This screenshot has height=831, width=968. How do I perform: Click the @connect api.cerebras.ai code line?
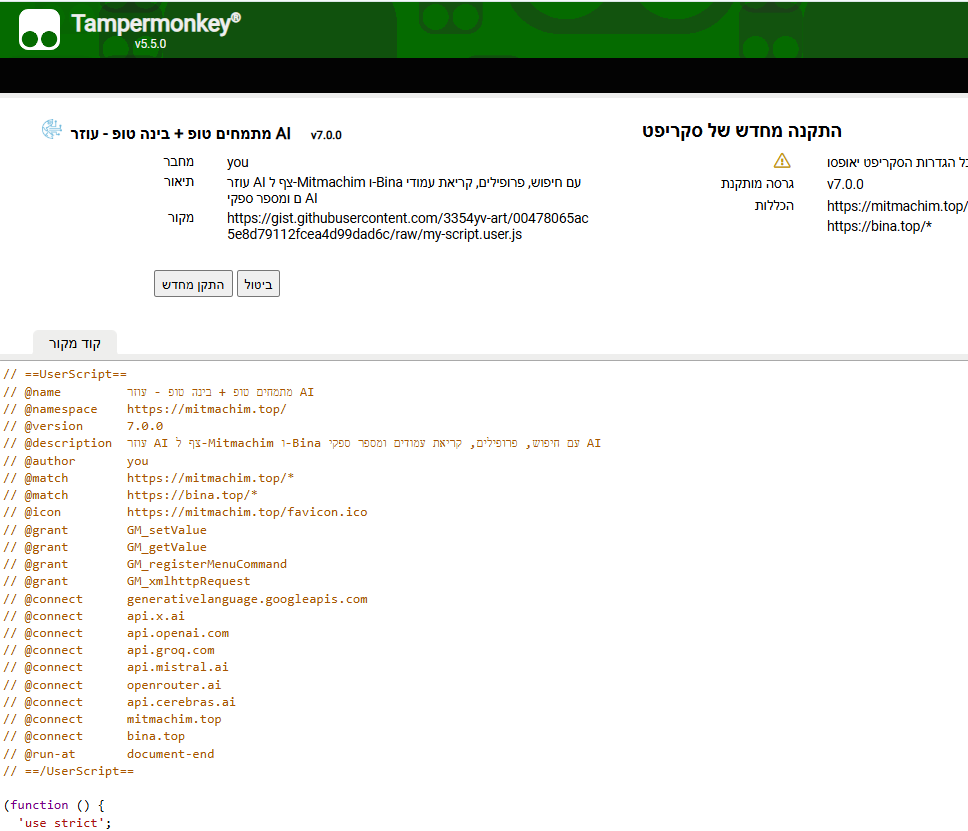(x=120, y=702)
